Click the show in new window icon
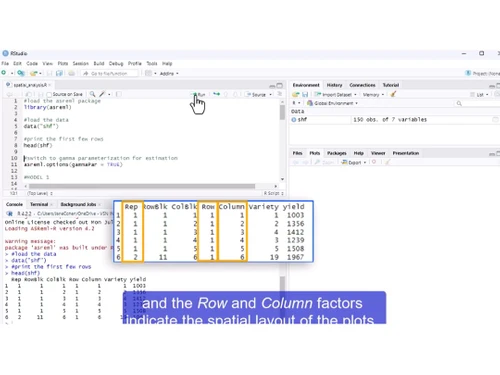 29,94
